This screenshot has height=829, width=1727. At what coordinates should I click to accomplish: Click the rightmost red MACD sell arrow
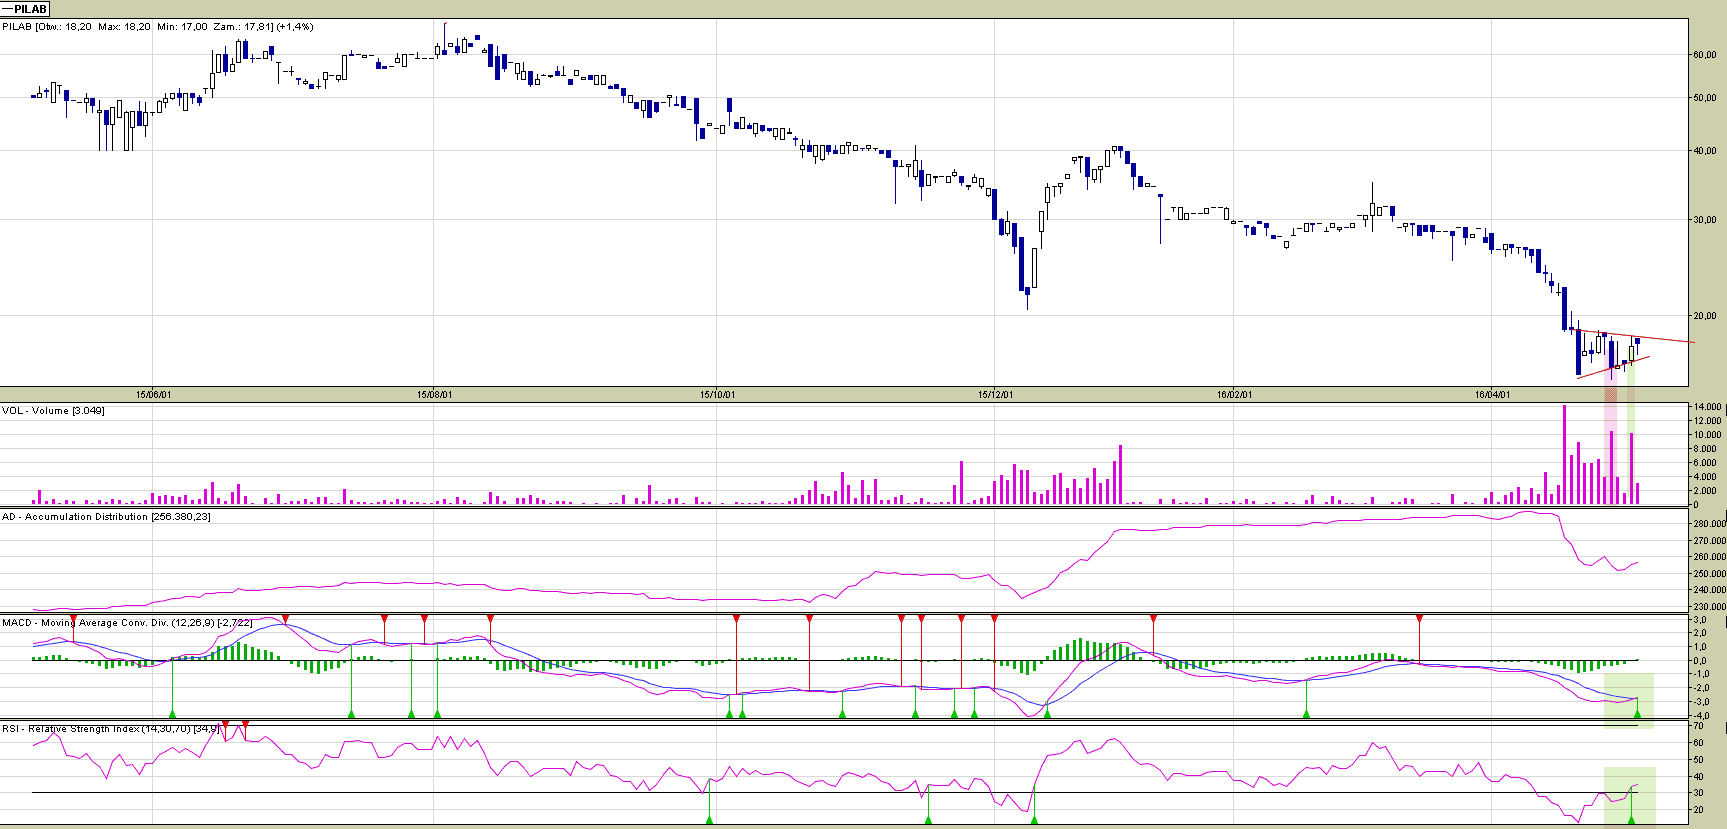[1419, 620]
